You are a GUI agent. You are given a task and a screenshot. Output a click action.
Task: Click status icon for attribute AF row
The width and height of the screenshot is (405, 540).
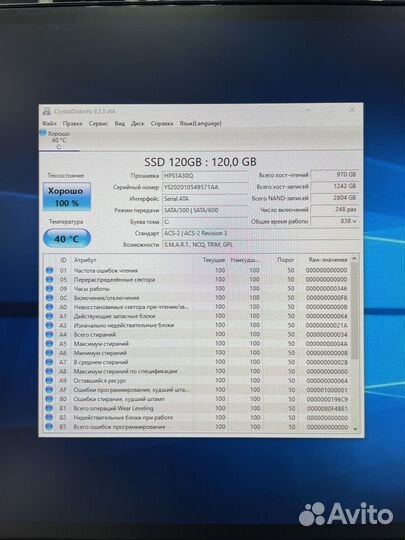coord(49,390)
